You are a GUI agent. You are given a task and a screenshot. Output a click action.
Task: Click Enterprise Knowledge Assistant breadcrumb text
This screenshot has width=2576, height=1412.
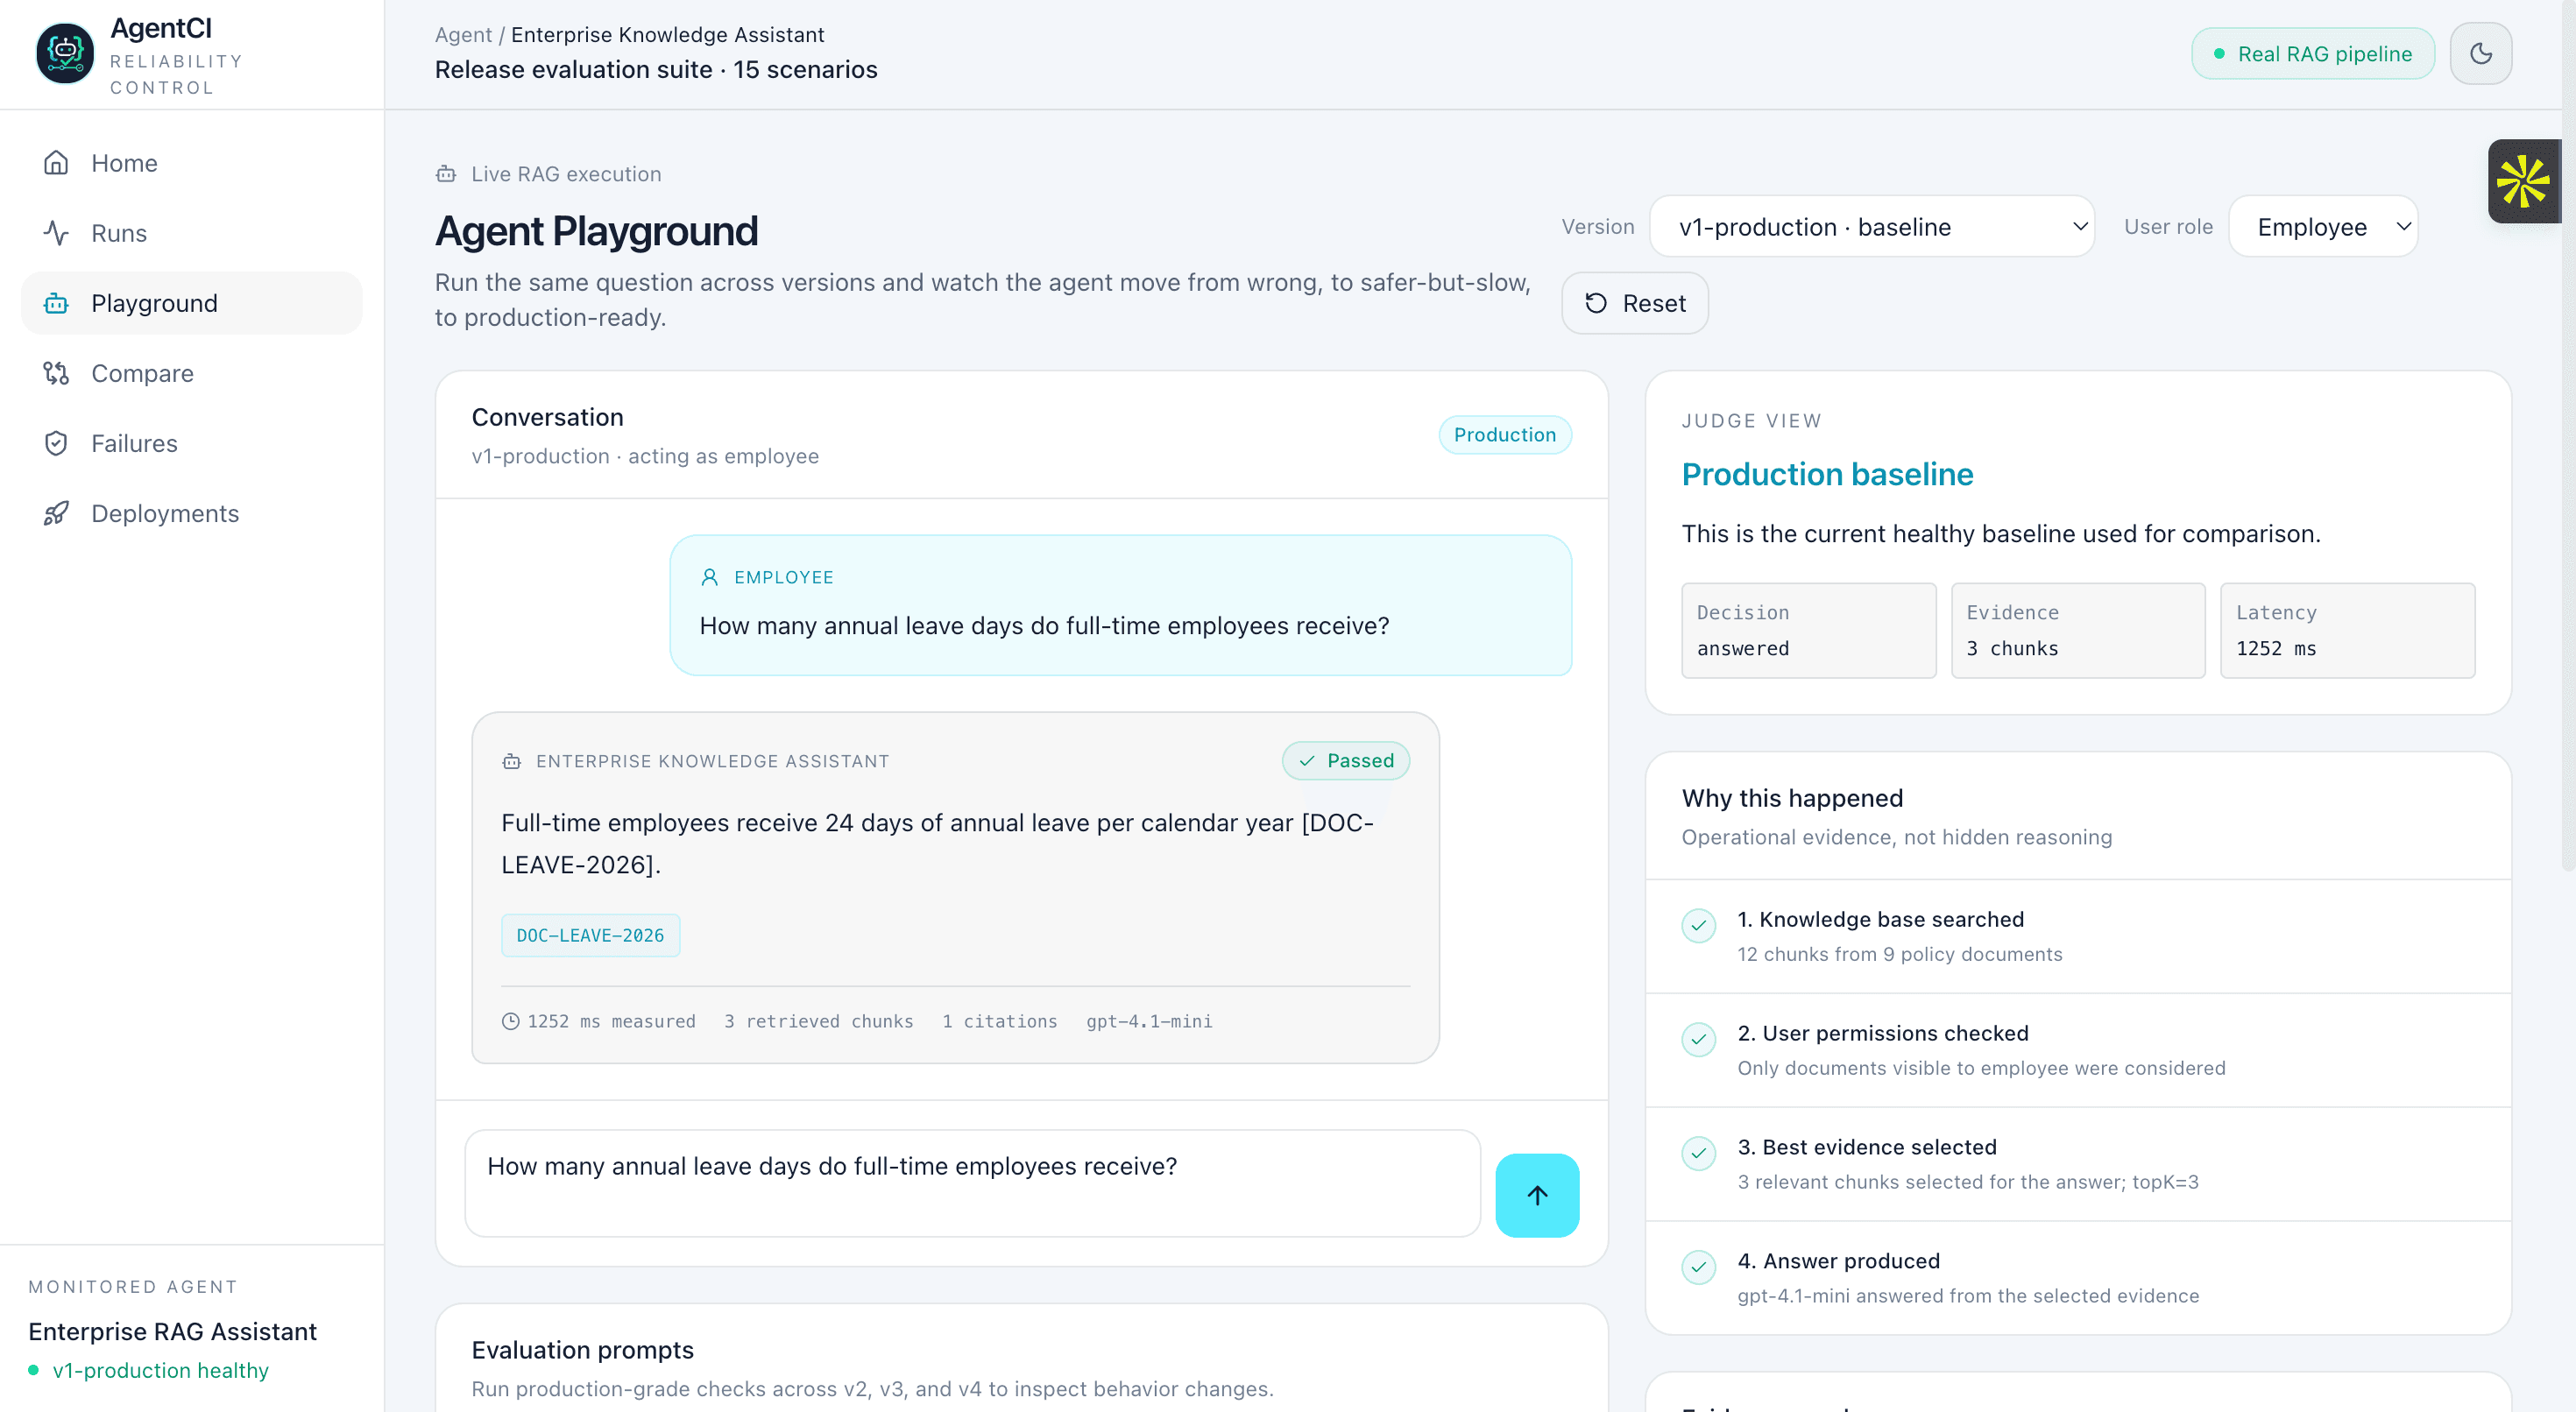[x=667, y=34]
